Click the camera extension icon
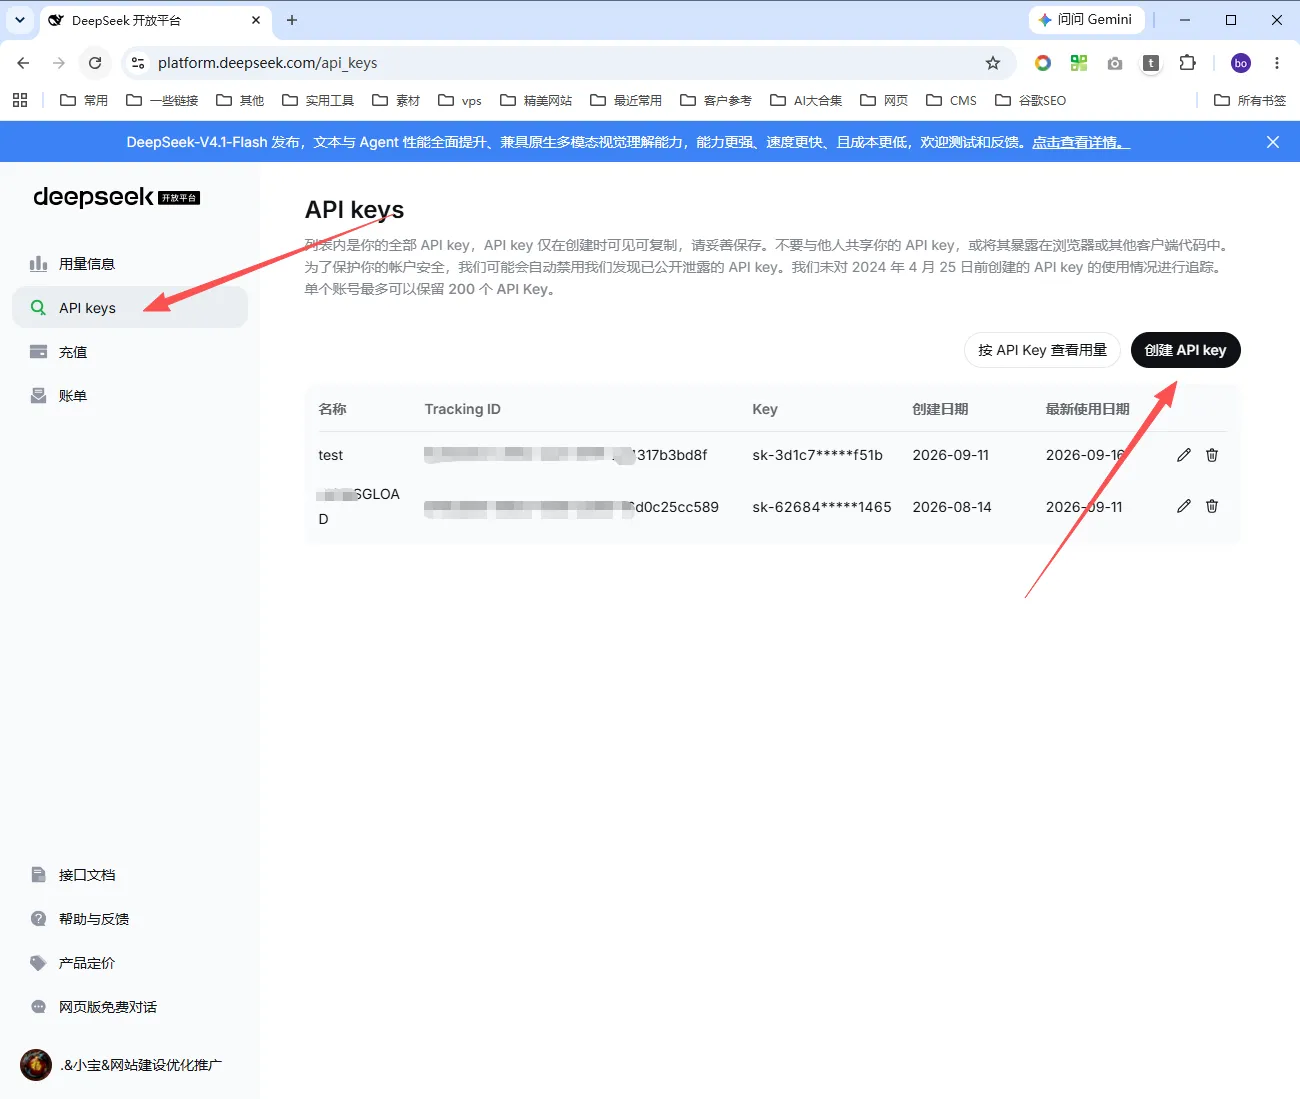 click(x=1115, y=63)
